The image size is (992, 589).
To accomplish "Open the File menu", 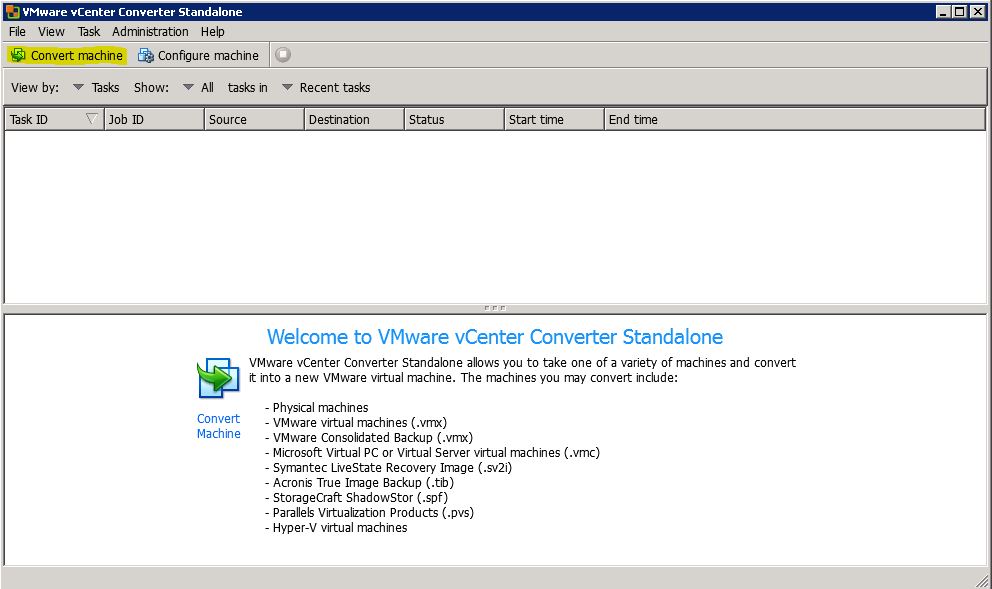I will point(17,32).
